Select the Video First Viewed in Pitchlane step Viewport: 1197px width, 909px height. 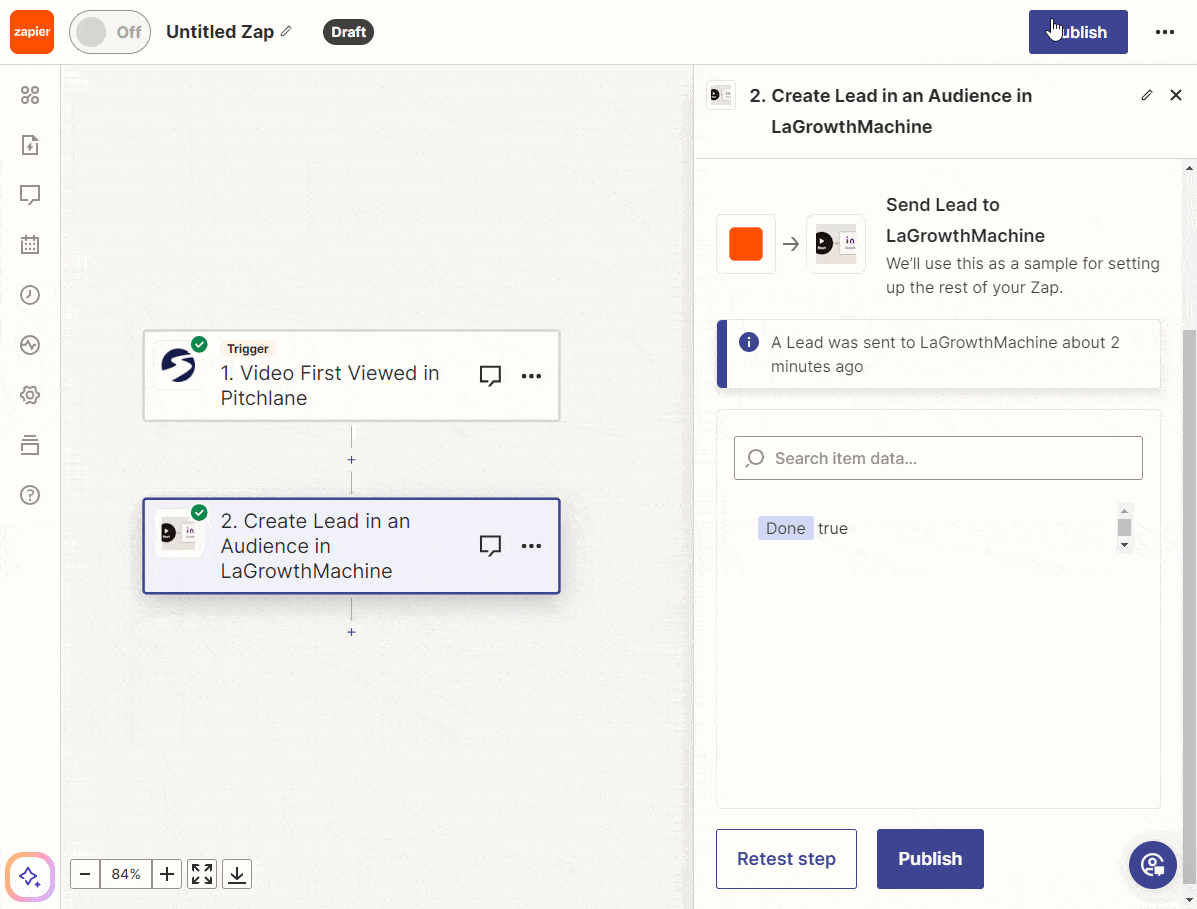click(351, 376)
